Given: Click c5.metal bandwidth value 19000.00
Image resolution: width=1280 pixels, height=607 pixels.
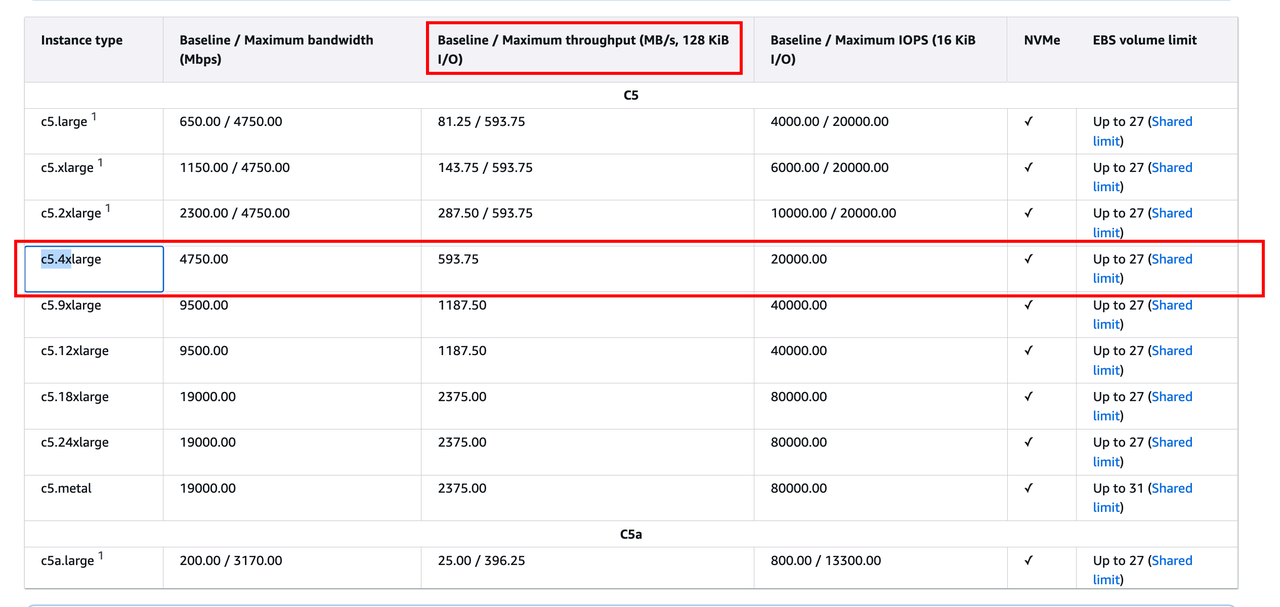Looking at the screenshot, I should pos(208,488).
